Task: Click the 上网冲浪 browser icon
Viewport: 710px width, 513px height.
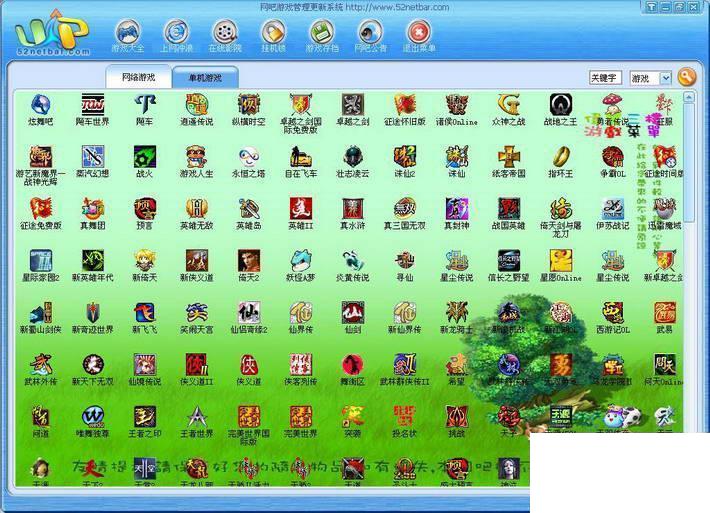Action: tap(176, 32)
